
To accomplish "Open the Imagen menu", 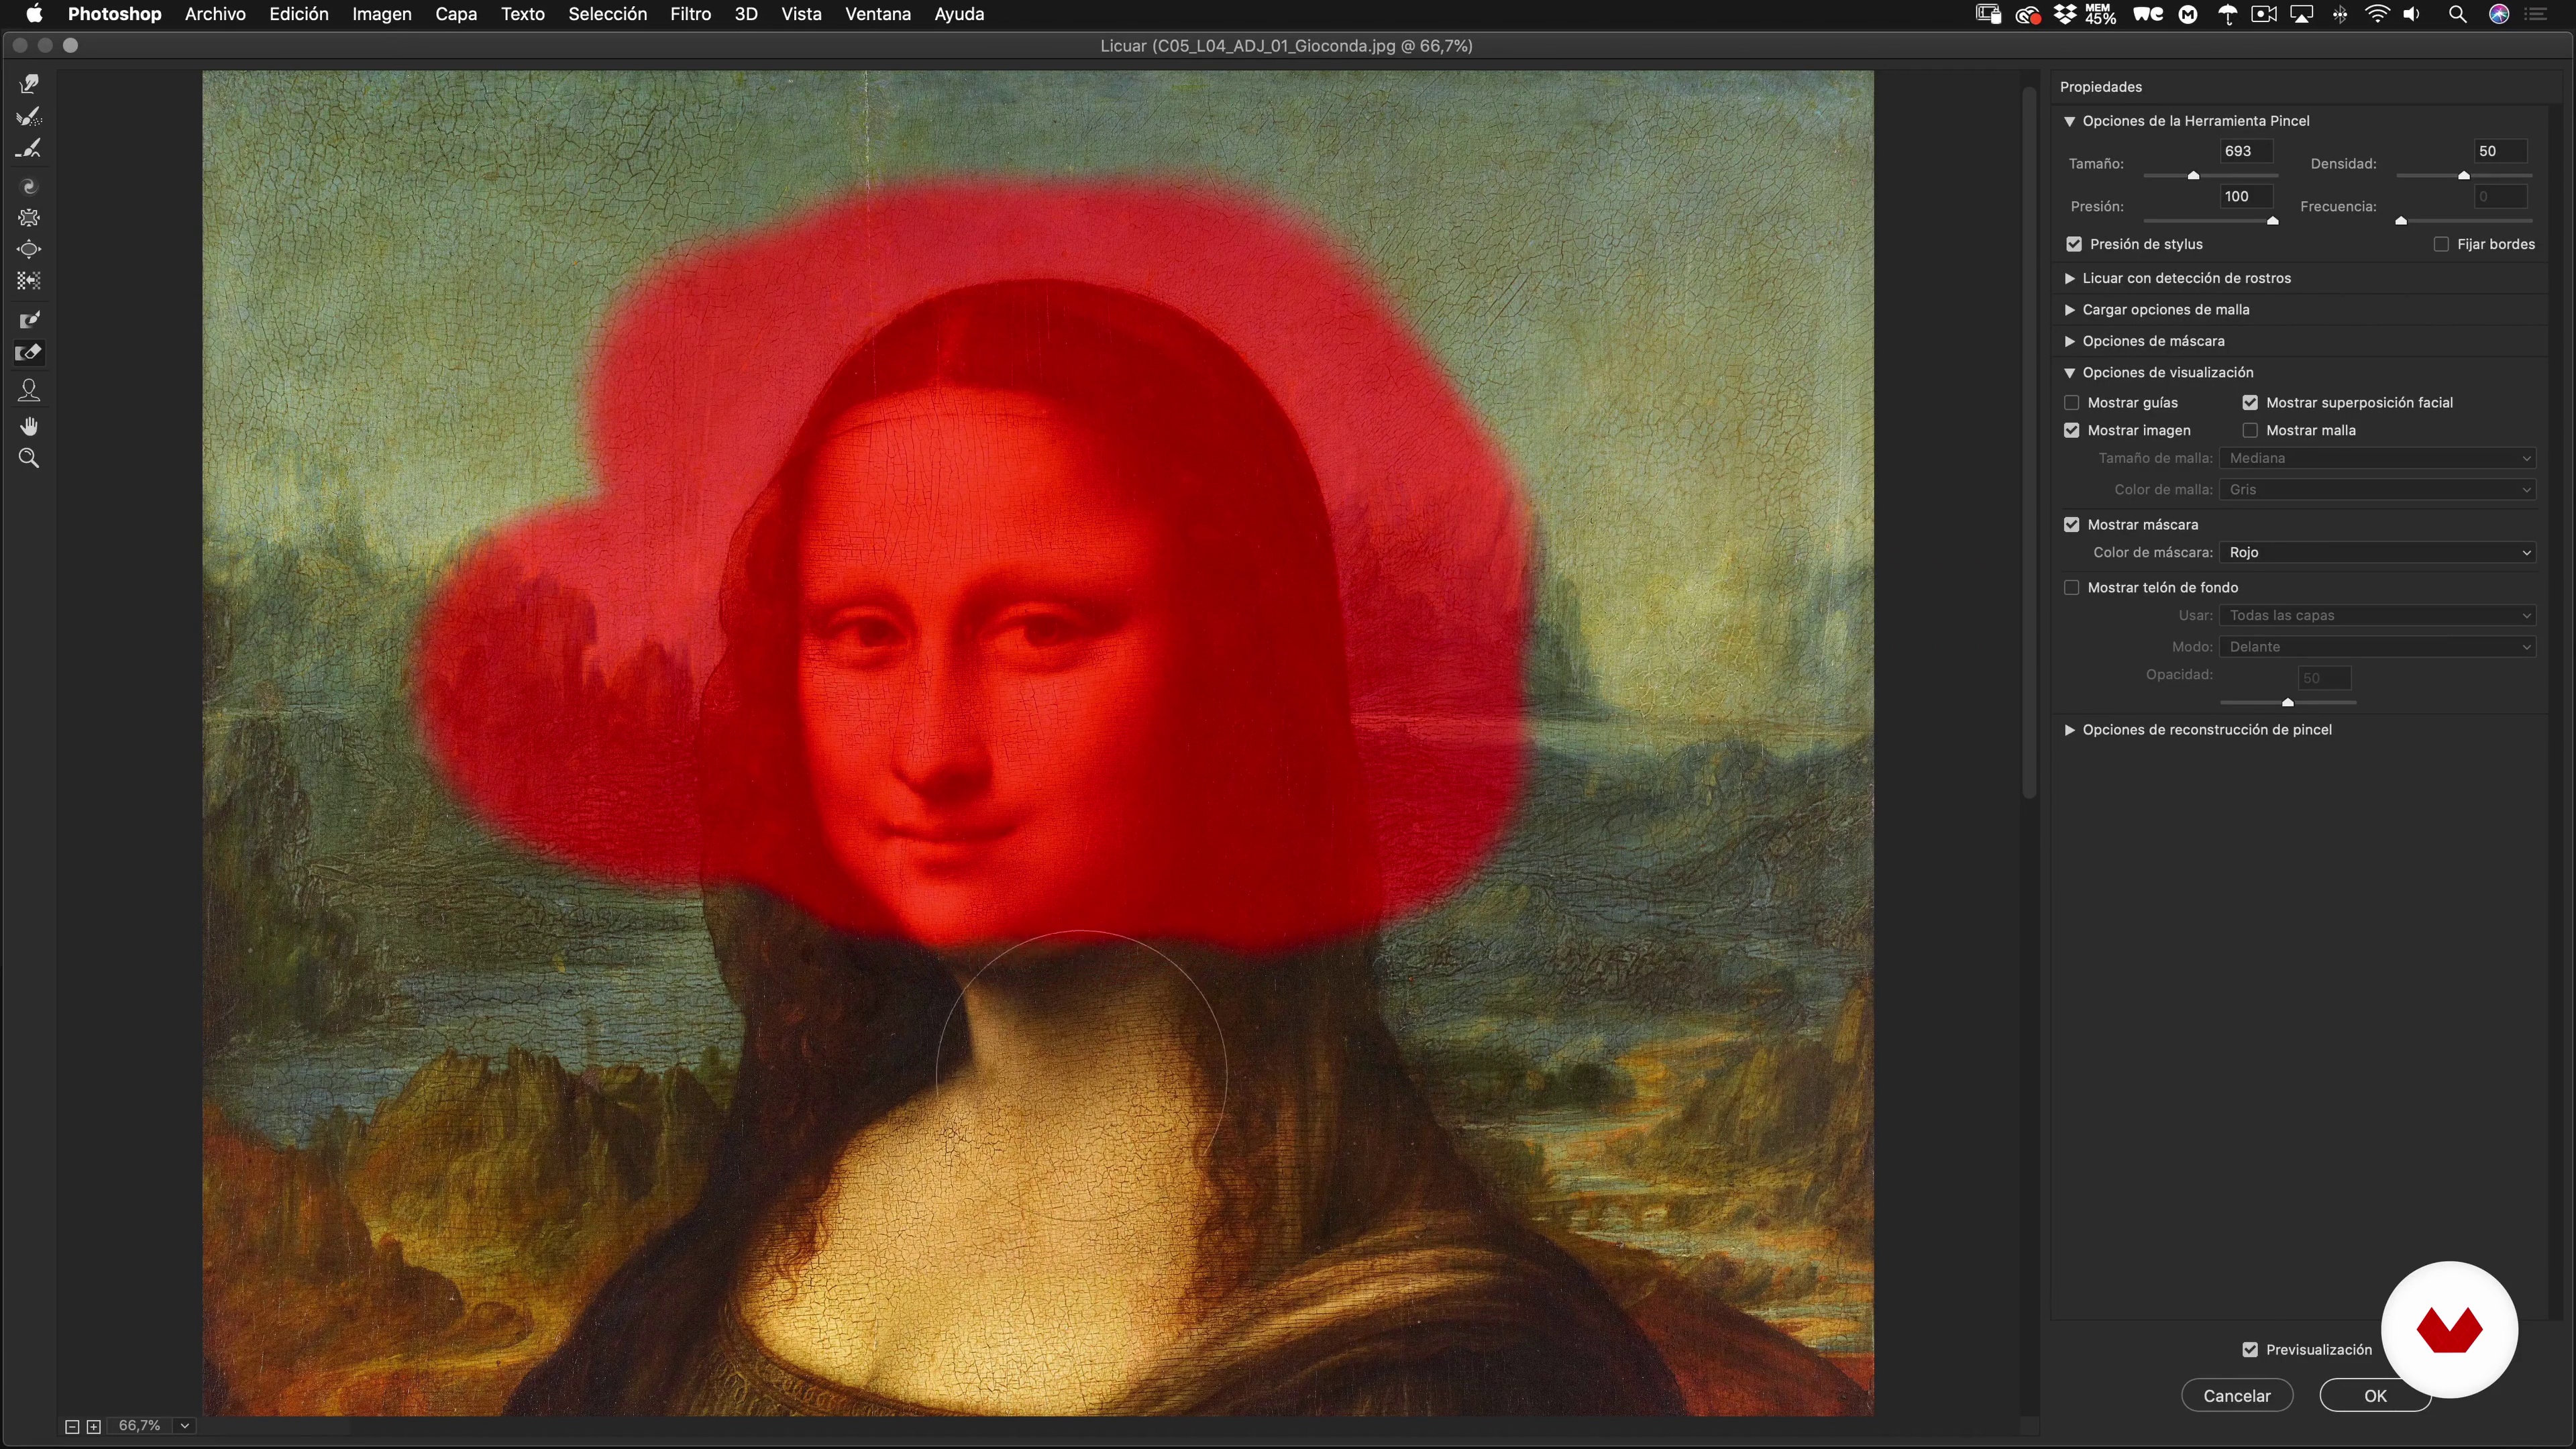I will pyautogui.click(x=381, y=14).
